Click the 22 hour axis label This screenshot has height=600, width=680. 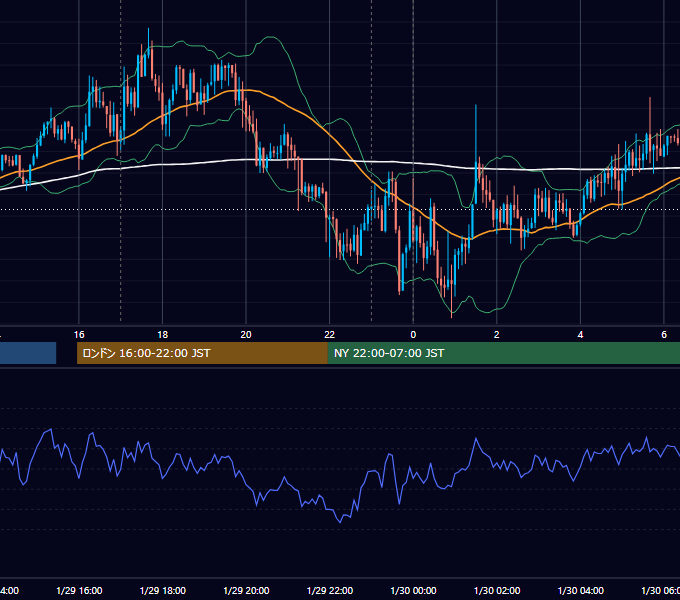pyautogui.click(x=330, y=335)
